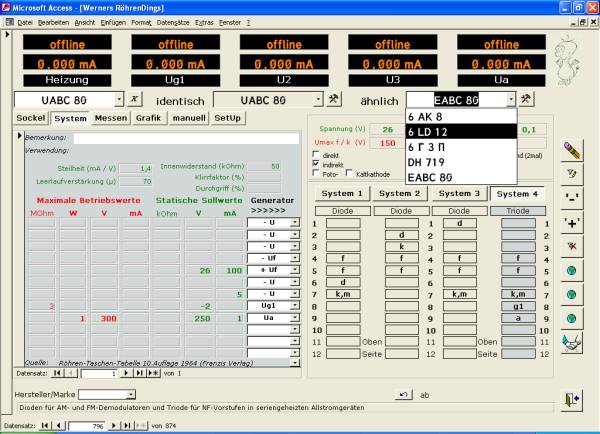Click the hammer icon beside the identisch combo box
The image size is (600, 434).
click(333, 99)
